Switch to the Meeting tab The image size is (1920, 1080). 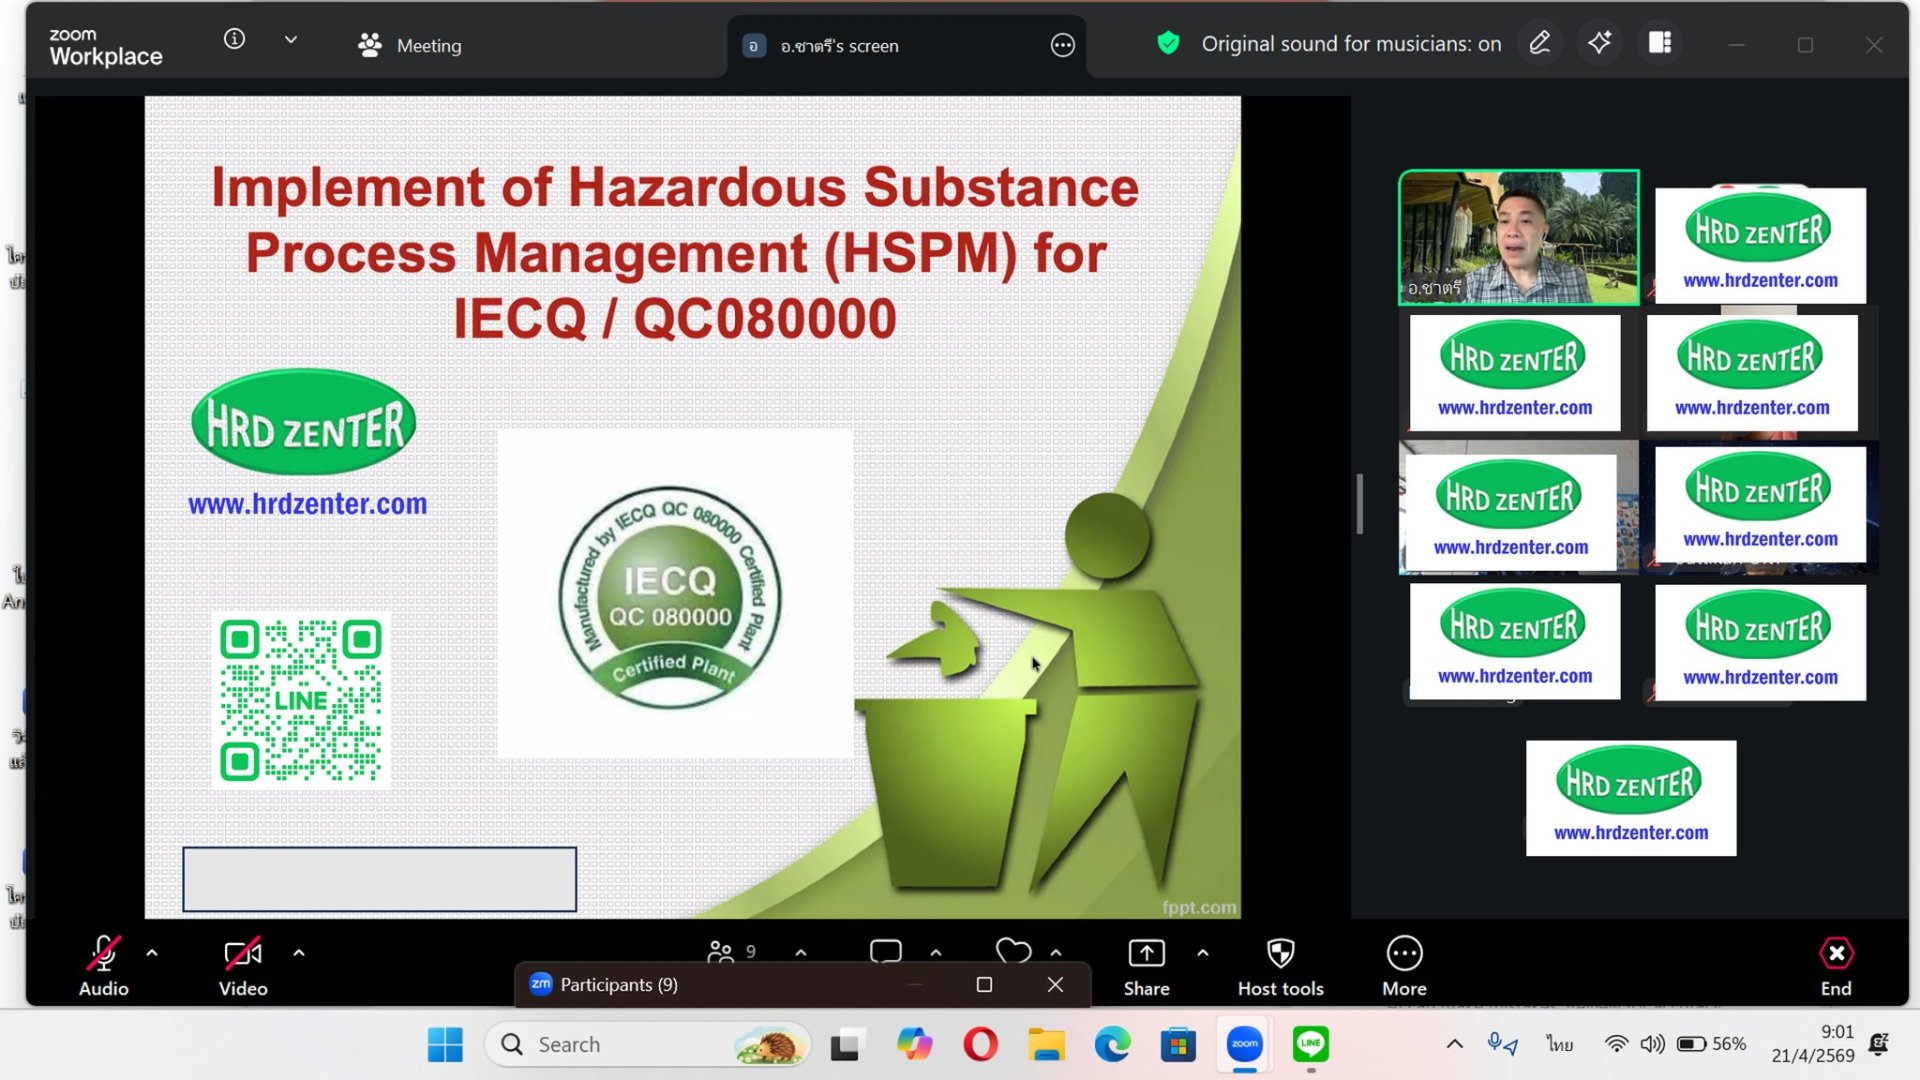click(410, 45)
